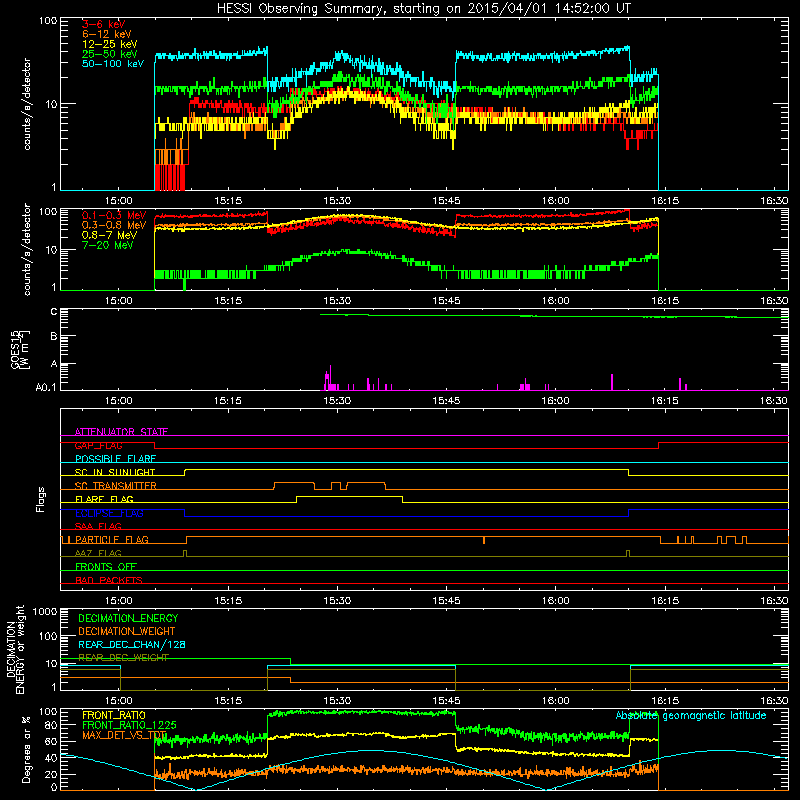Click the FRONT_RATIO legend label

pos(114,715)
